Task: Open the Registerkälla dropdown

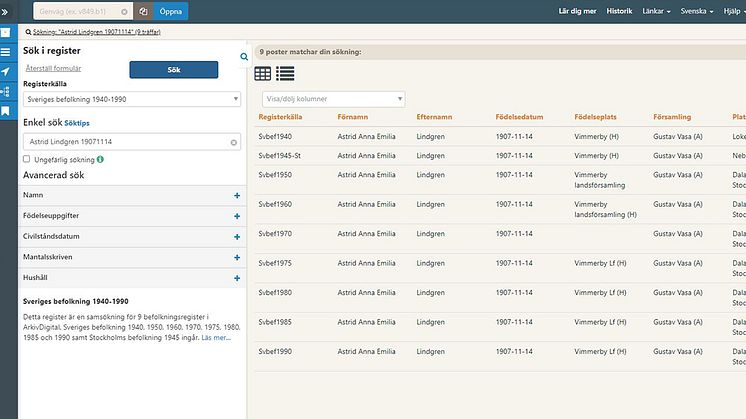Action: 132,99
